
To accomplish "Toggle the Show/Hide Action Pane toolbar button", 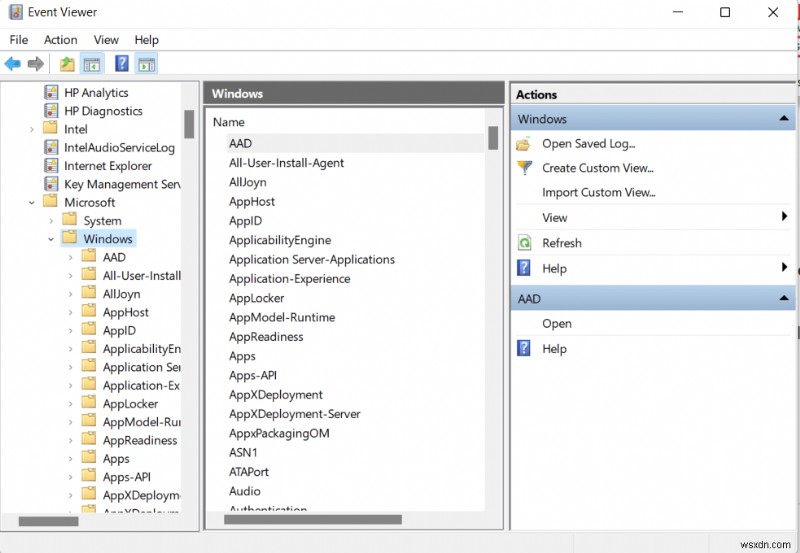I will 146,64.
